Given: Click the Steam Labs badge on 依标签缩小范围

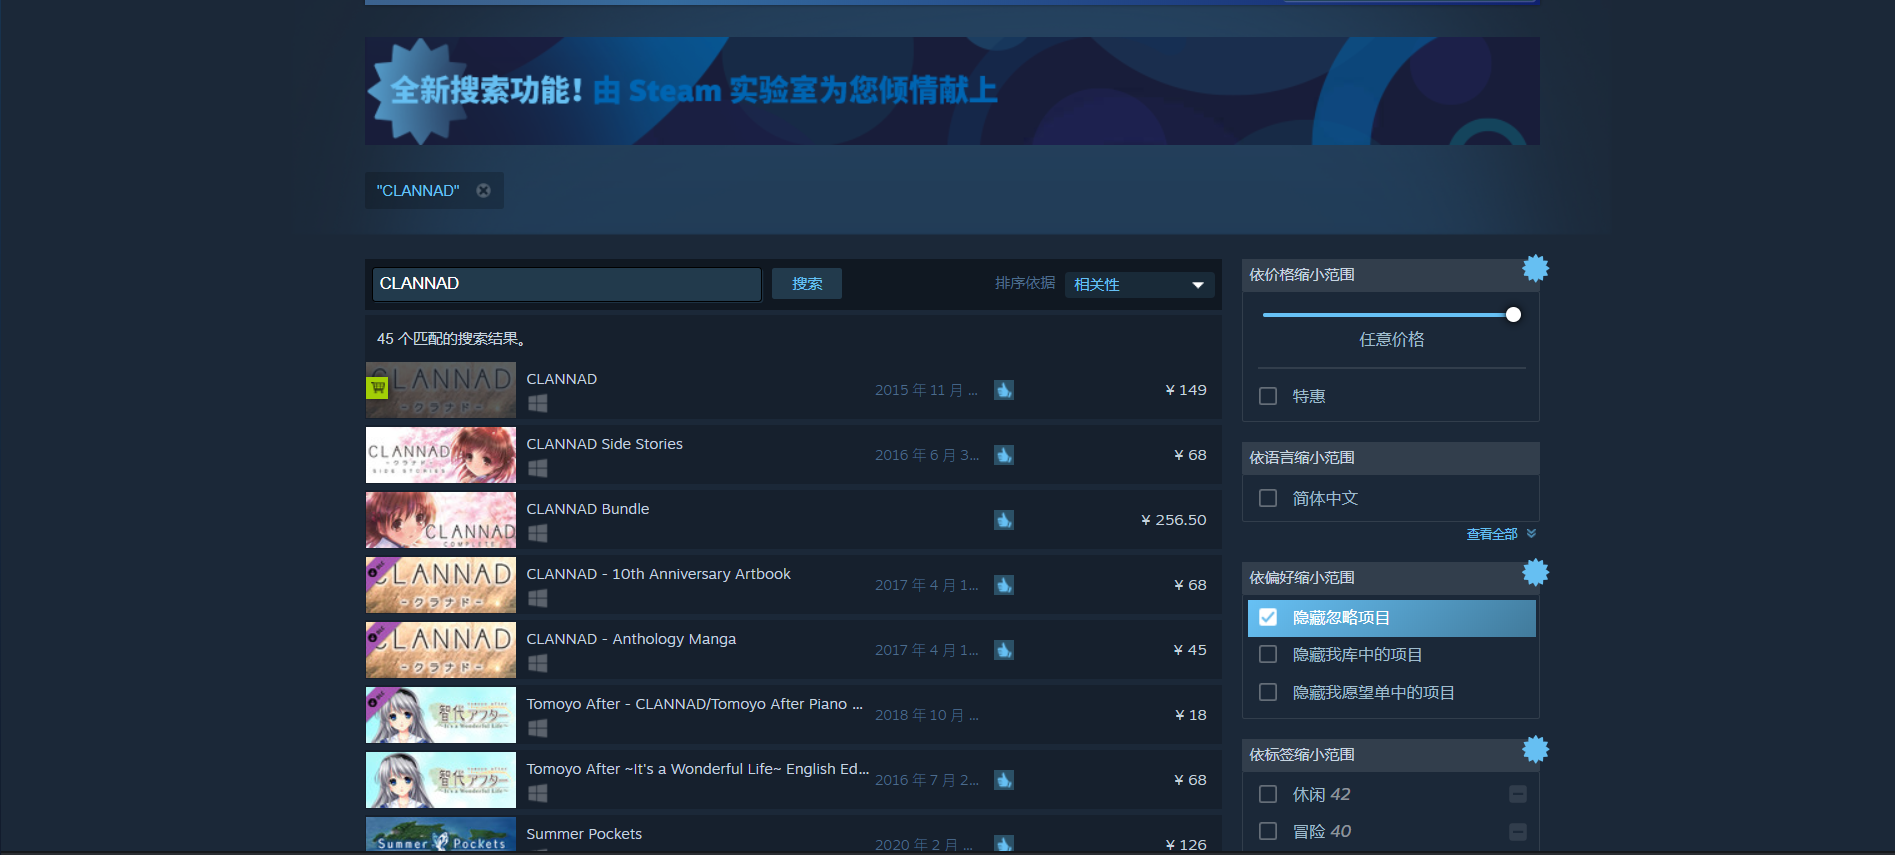Looking at the screenshot, I should coord(1535,749).
